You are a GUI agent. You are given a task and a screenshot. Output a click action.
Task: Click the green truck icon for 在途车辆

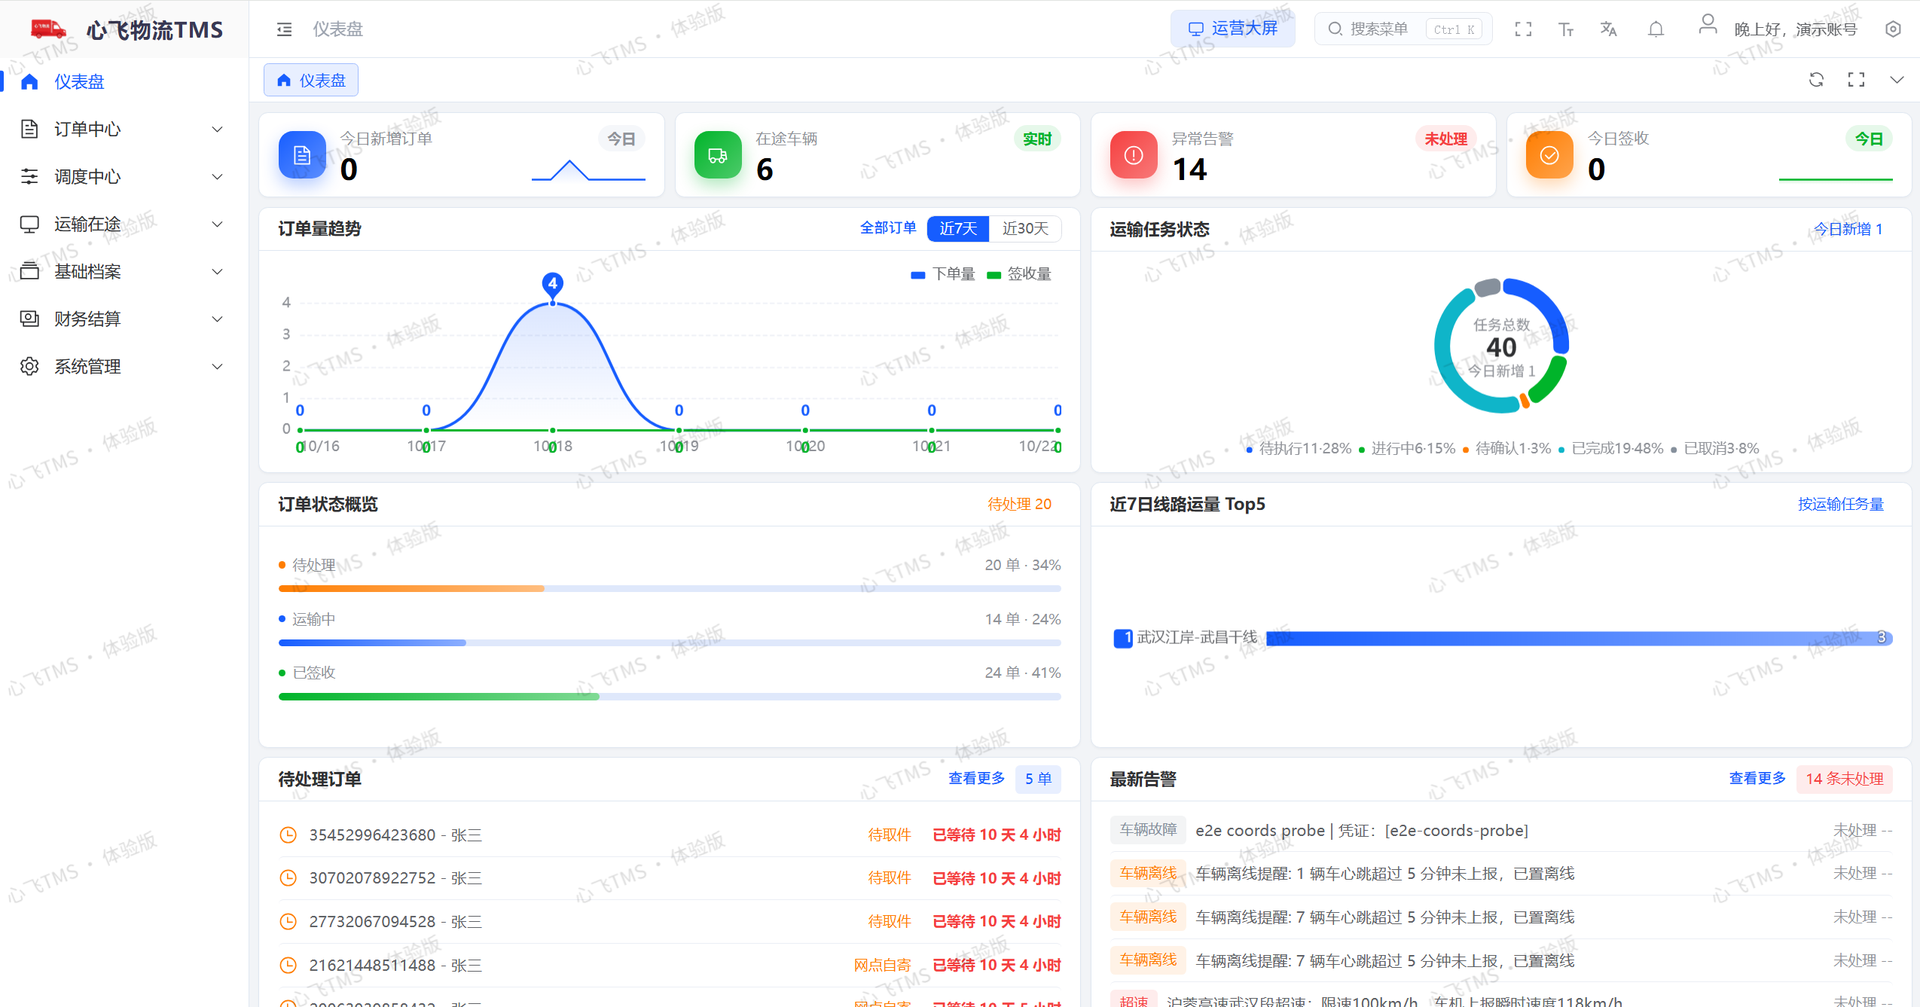[x=718, y=155]
